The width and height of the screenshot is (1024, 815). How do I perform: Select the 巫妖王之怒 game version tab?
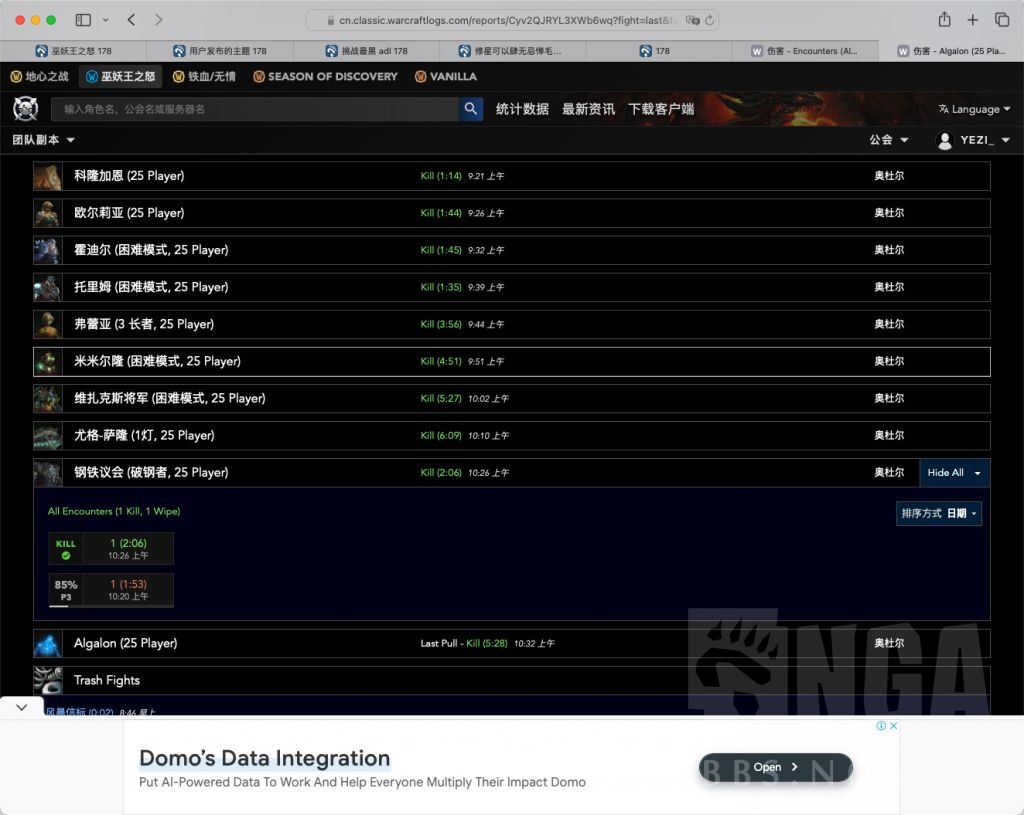(121, 76)
